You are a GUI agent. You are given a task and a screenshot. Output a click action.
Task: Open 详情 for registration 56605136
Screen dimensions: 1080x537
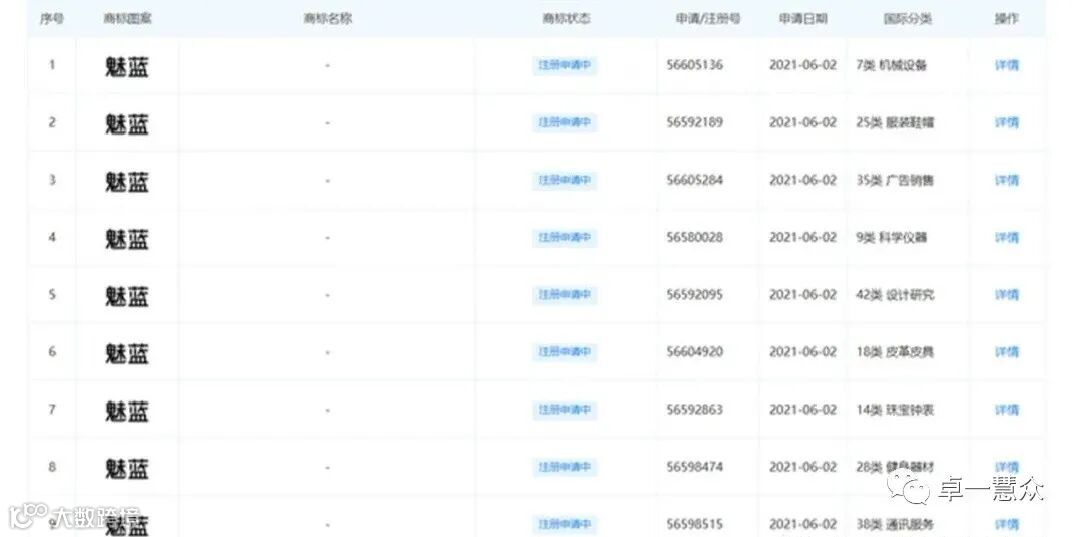pyautogui.click(x=1006, y=65)
